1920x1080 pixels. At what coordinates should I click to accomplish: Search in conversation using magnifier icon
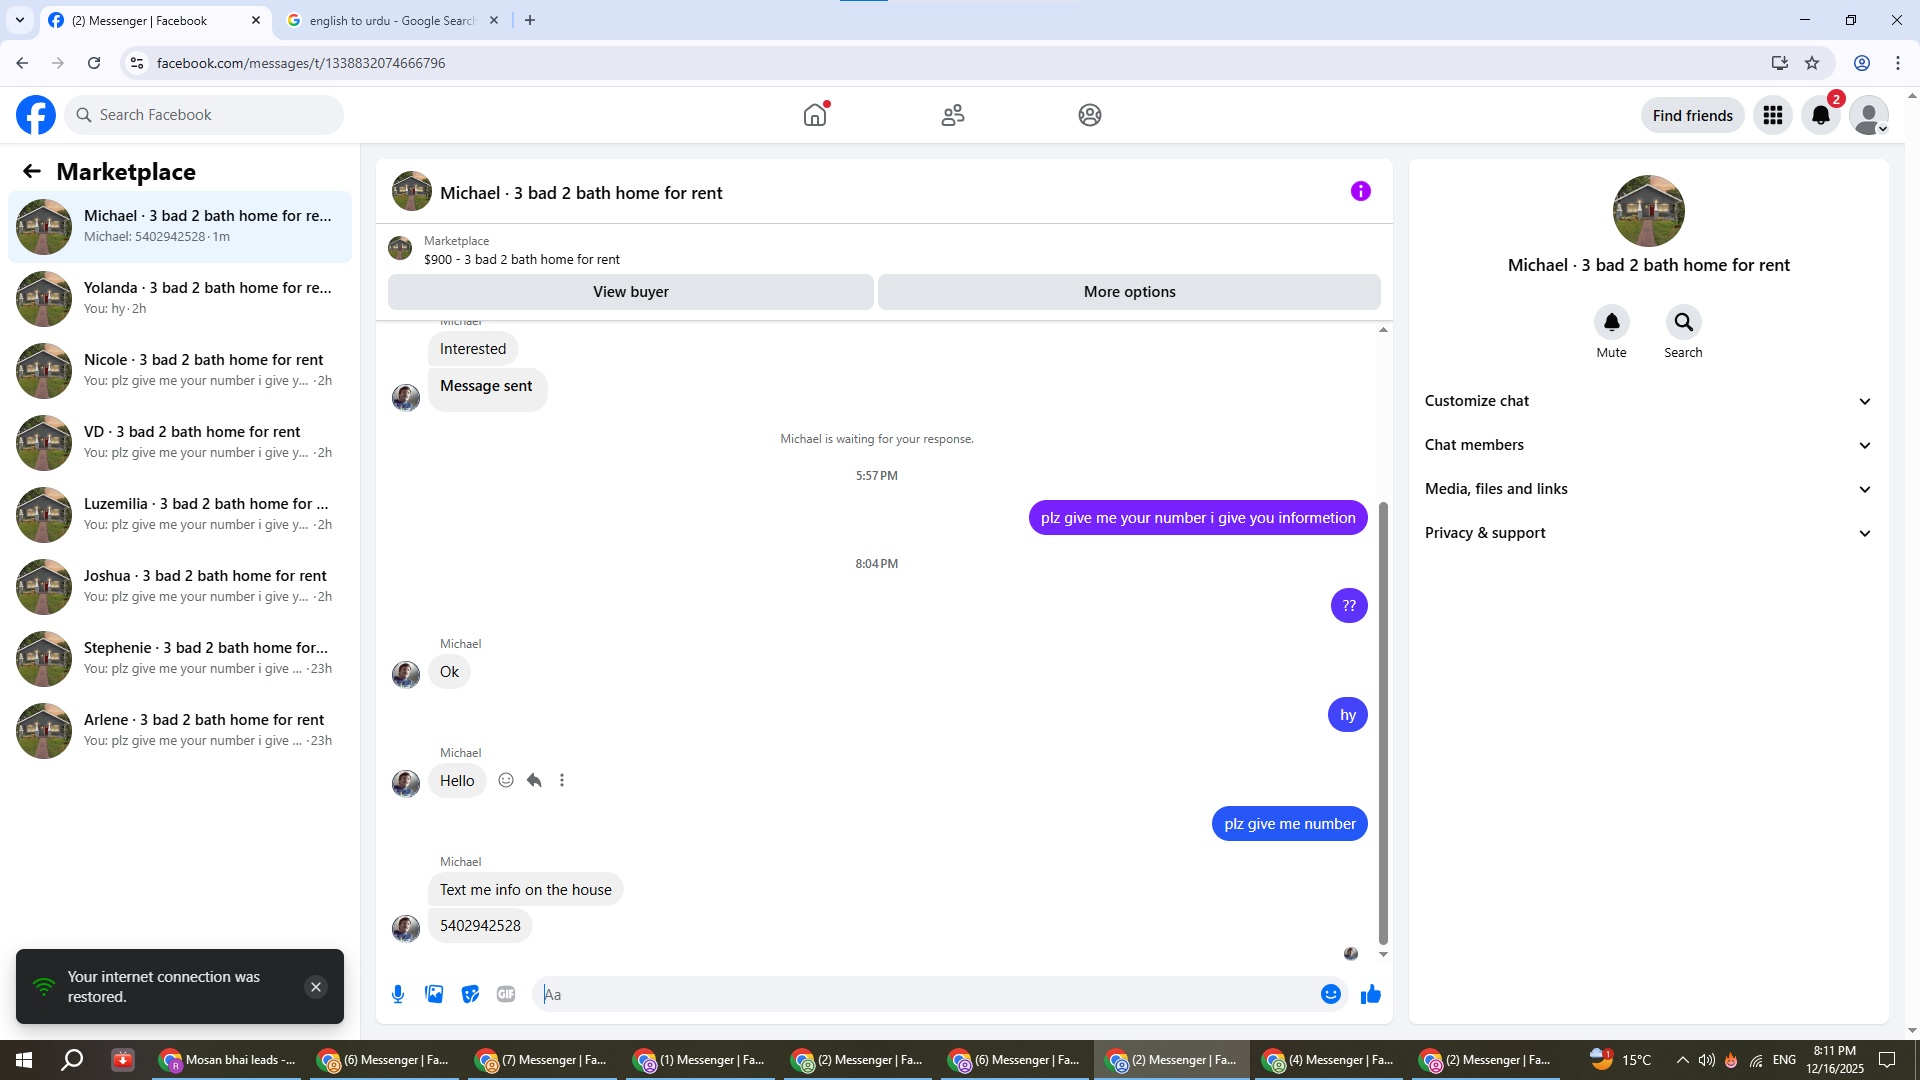(1684, 322)
